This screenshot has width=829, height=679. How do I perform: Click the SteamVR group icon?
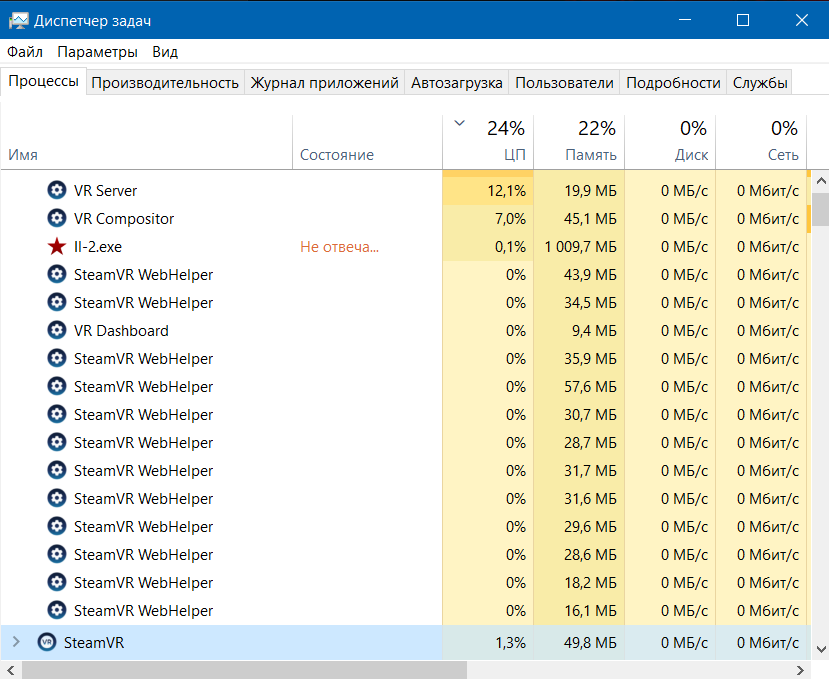46,642
